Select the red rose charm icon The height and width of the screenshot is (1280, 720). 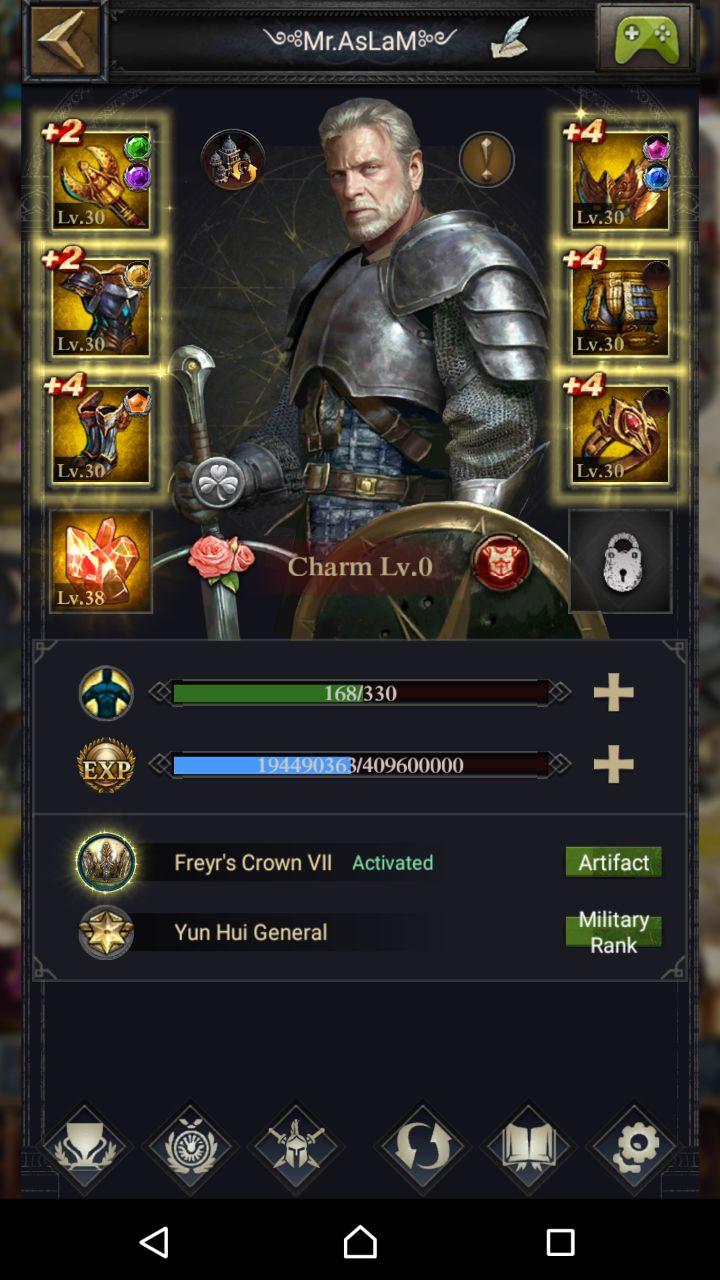[x=221, y=560]
